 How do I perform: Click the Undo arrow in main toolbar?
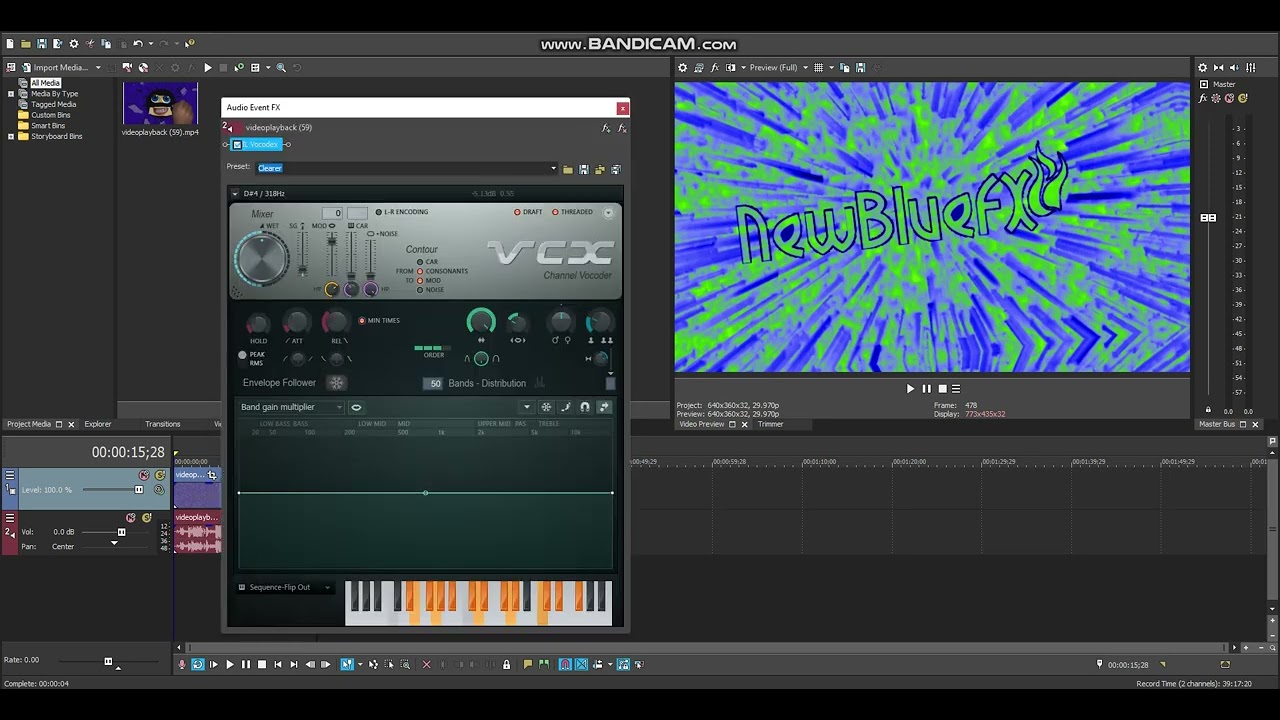tap(138, 44)
